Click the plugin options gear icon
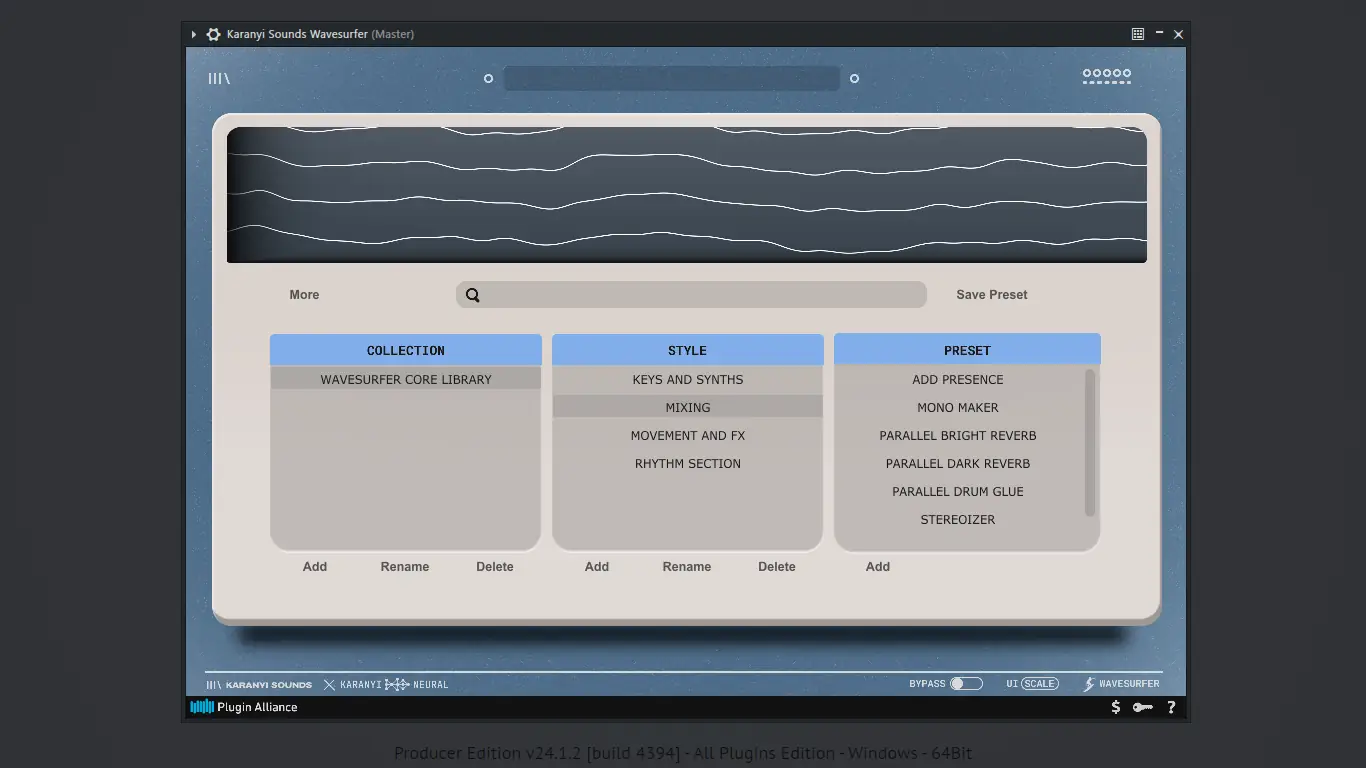 click(x=213, y=34)
